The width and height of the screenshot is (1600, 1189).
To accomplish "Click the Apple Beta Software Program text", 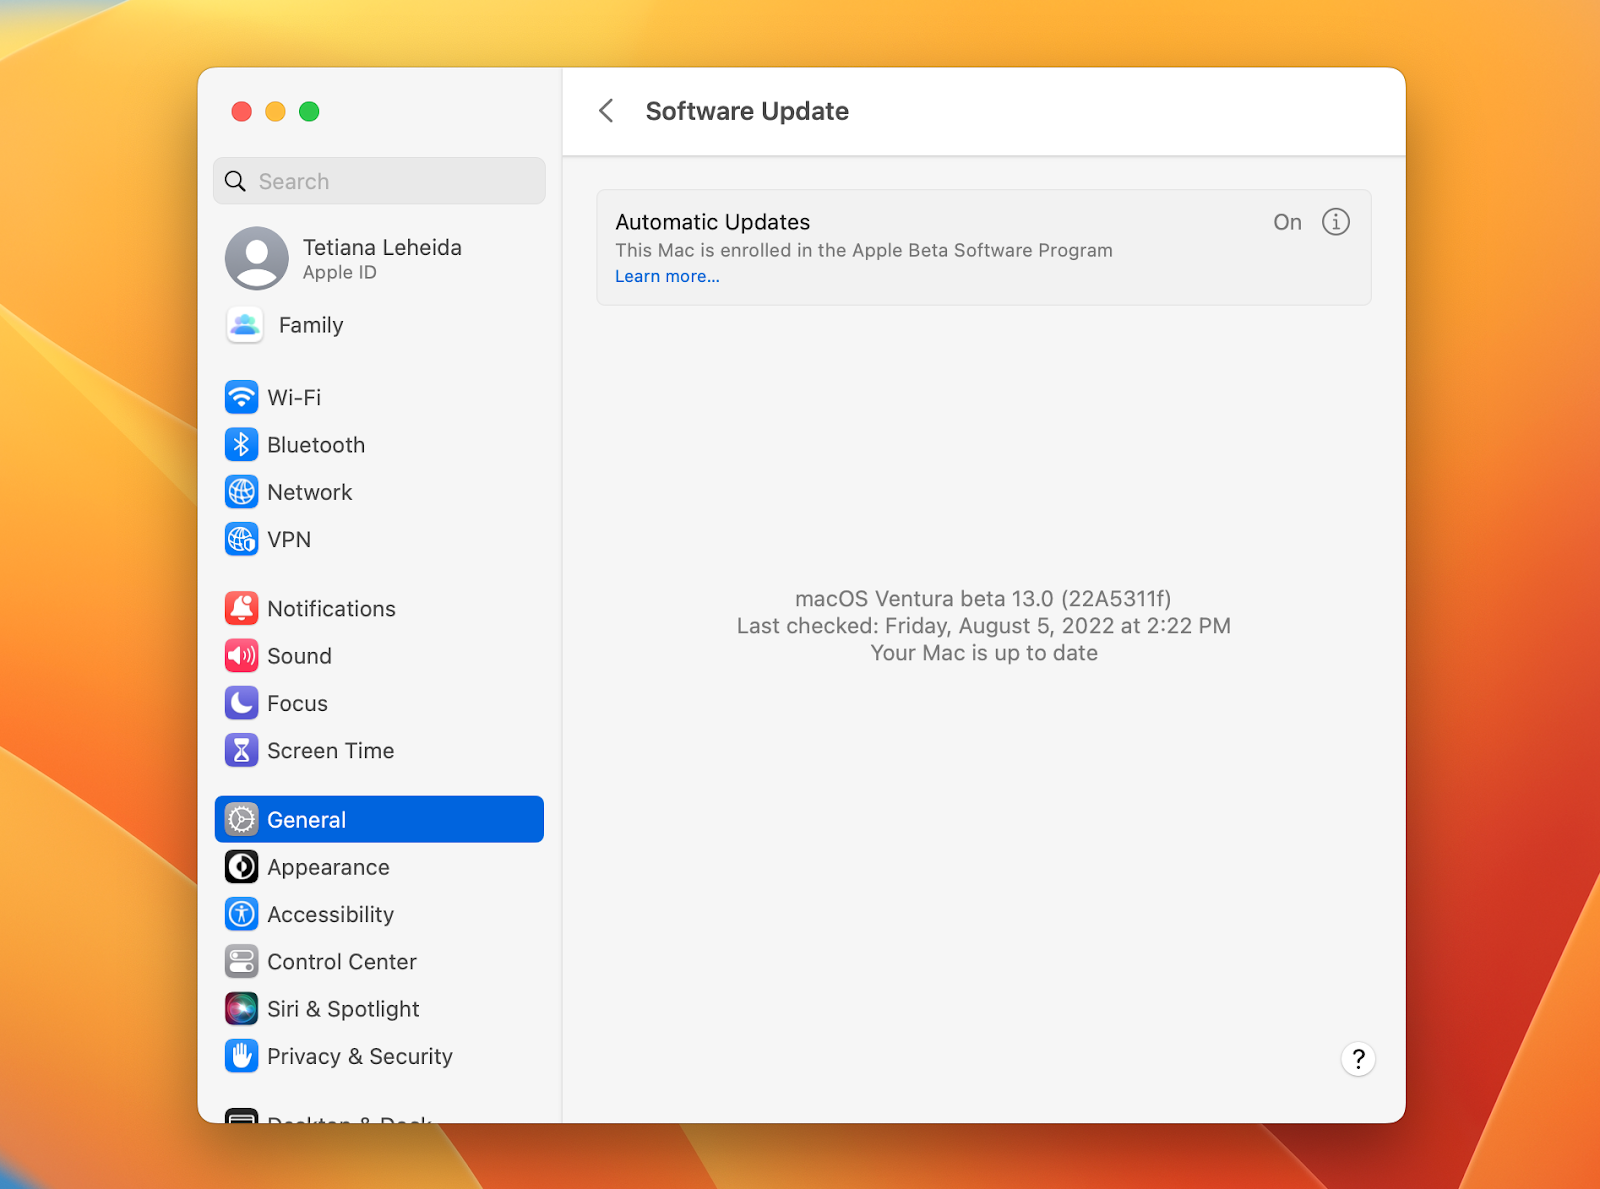I will [x=982, y=250].
